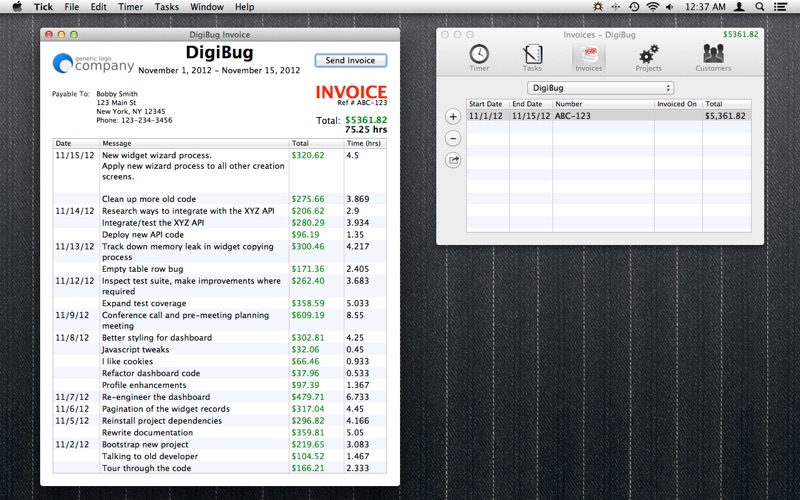Select invoice row ABC-123
Screen dimensions: 800x500
pos(609,116)
